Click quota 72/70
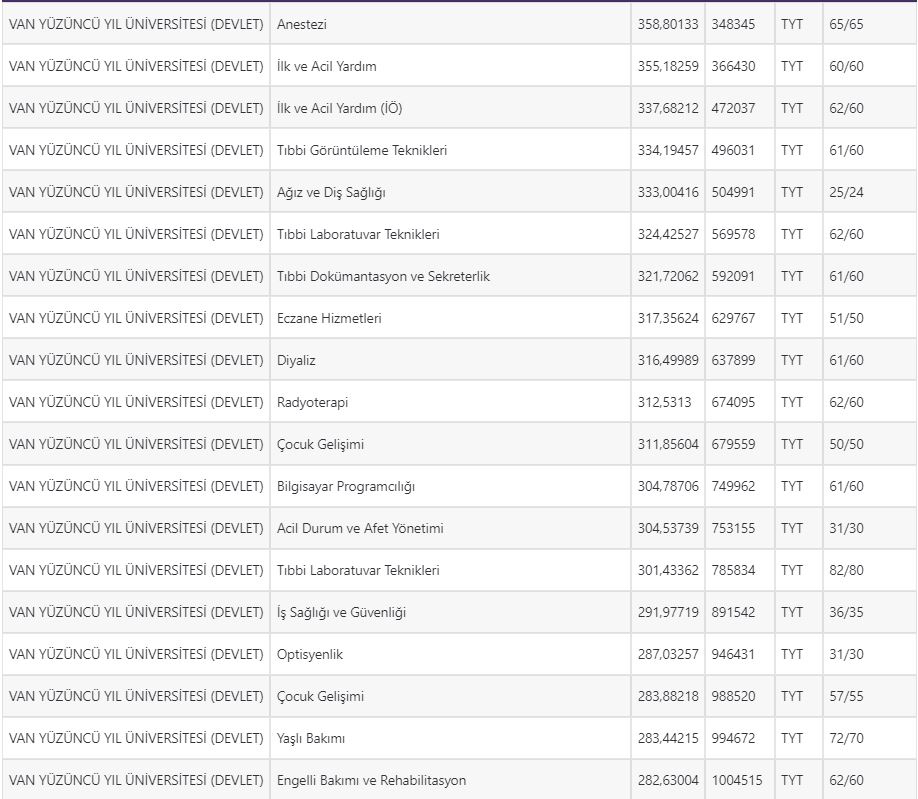The image size is (918, 799). (846, 739)
